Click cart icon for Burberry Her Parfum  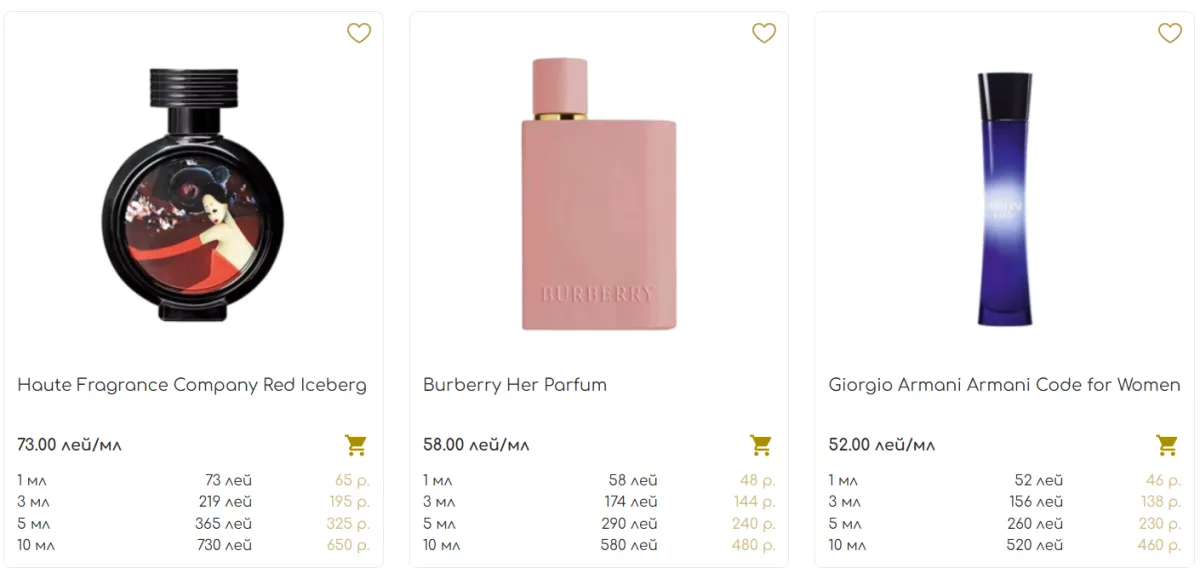click(x=761, y=444)
